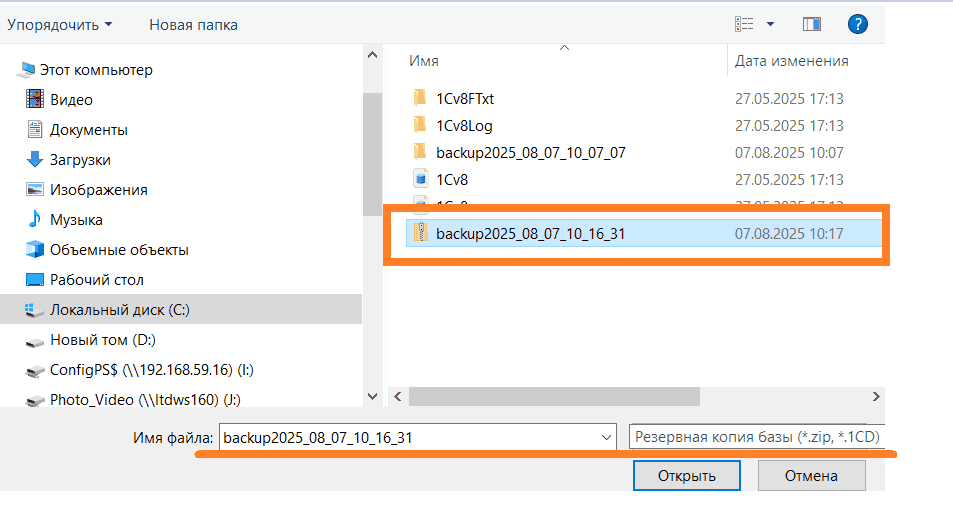Screen dimensions: 953x521
Task: Open the backup file type filter combo box
Action: tap(758, 437)
